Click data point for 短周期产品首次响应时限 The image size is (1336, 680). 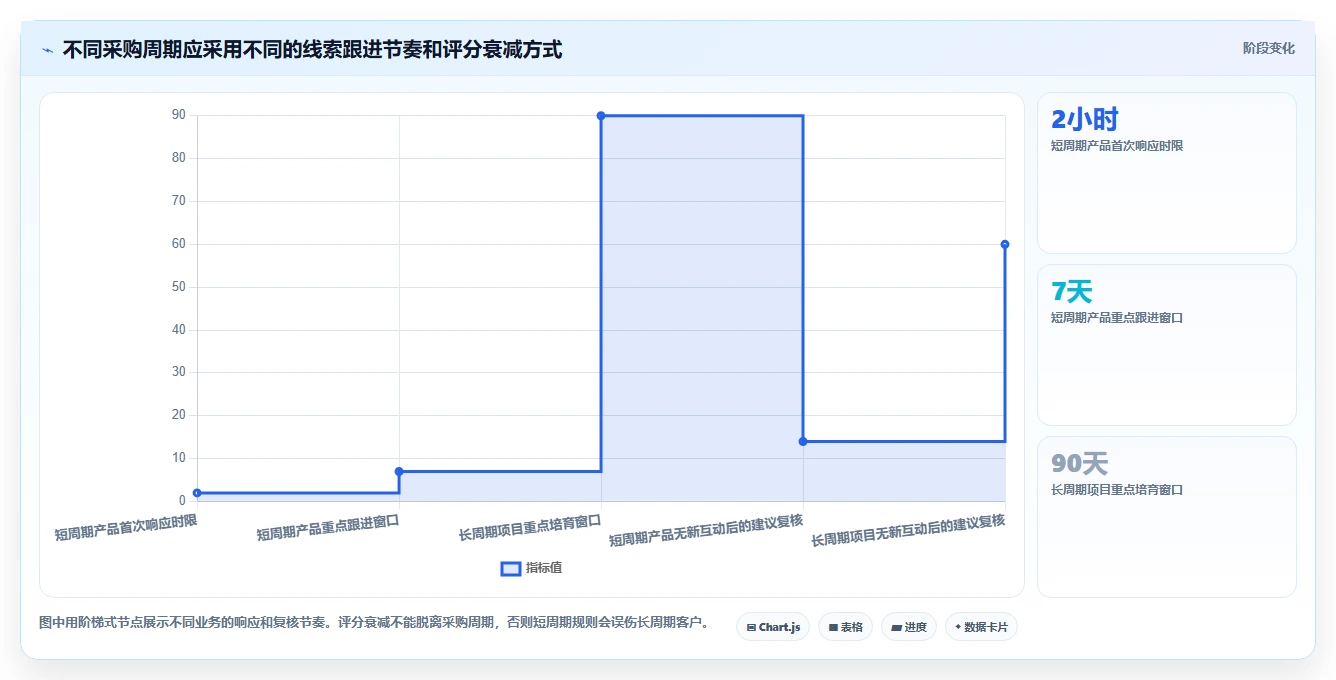[197, 493]
